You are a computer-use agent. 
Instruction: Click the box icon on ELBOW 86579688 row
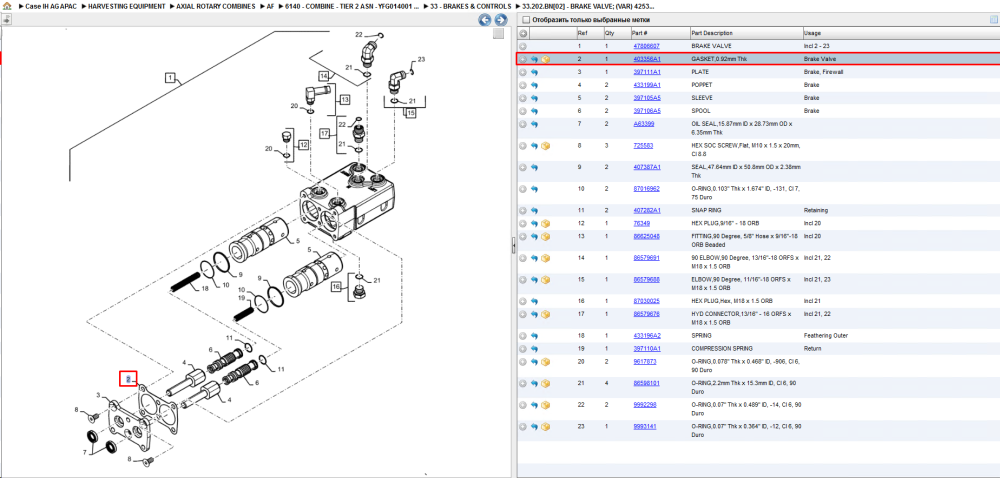pyautogui.click(x=546, y=280)
